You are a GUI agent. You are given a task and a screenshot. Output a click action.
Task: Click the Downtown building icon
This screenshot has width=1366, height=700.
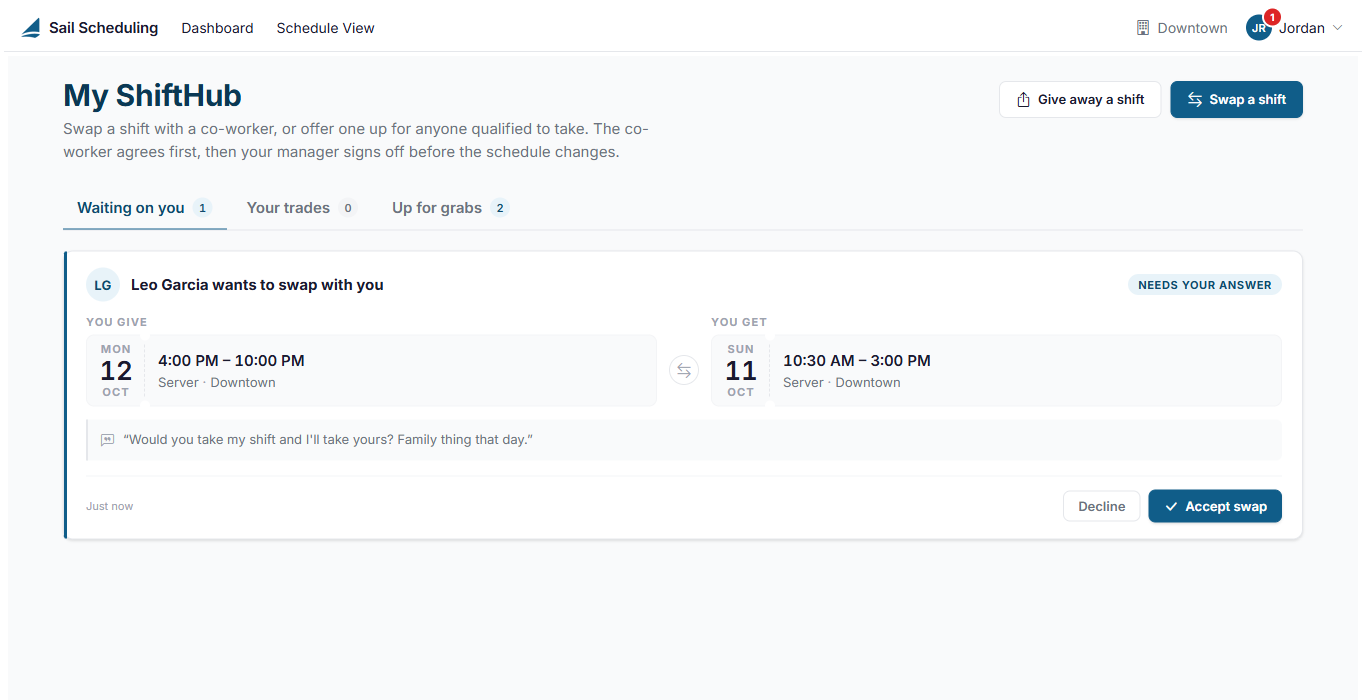(1143, 28)
